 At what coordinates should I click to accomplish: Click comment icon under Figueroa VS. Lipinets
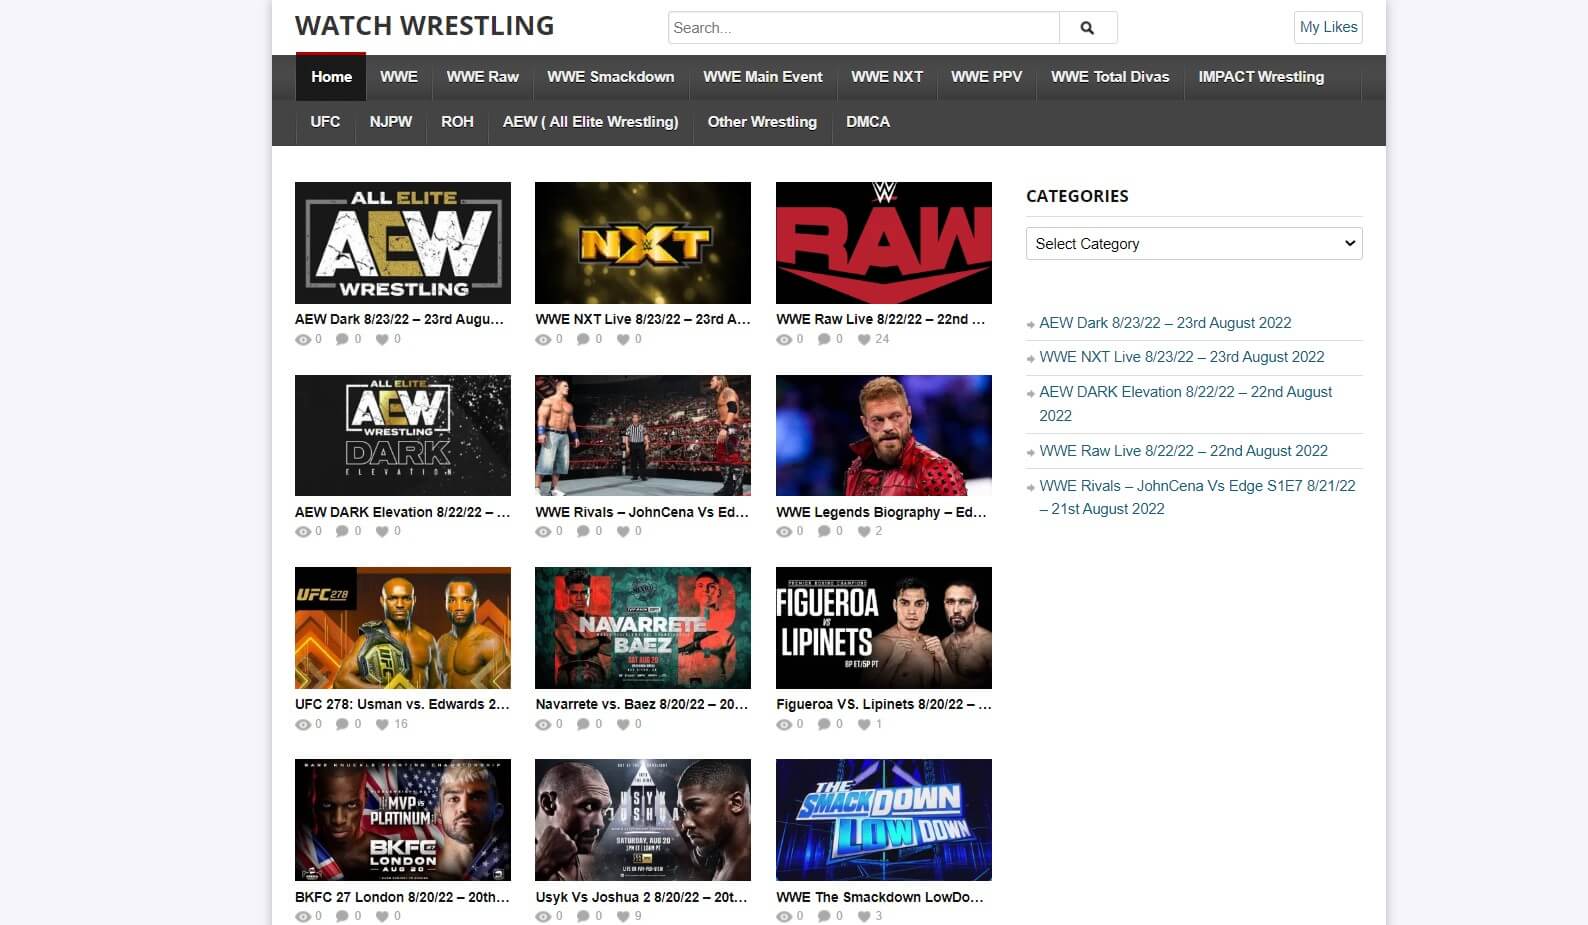(824, 725)
